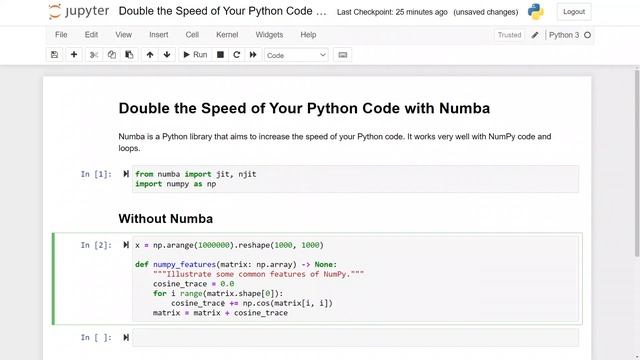This screenshot has width=640, height=360.
Task: Click the page vertical scrollbar
Action: tap(637, 163)
